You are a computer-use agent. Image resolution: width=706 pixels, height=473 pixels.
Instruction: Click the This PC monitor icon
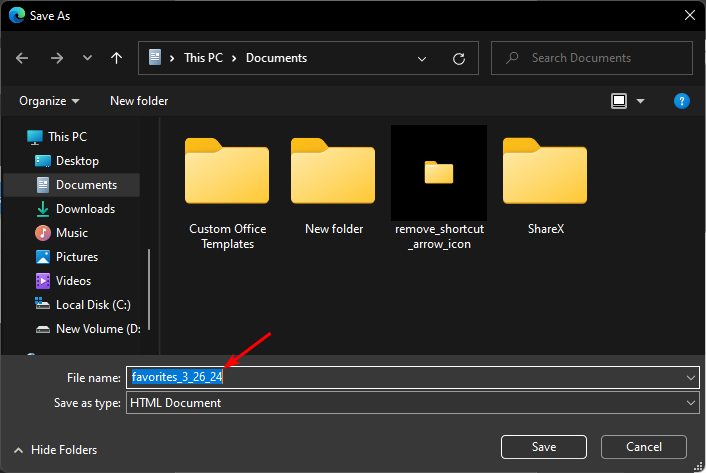click(x=35, y=137)
